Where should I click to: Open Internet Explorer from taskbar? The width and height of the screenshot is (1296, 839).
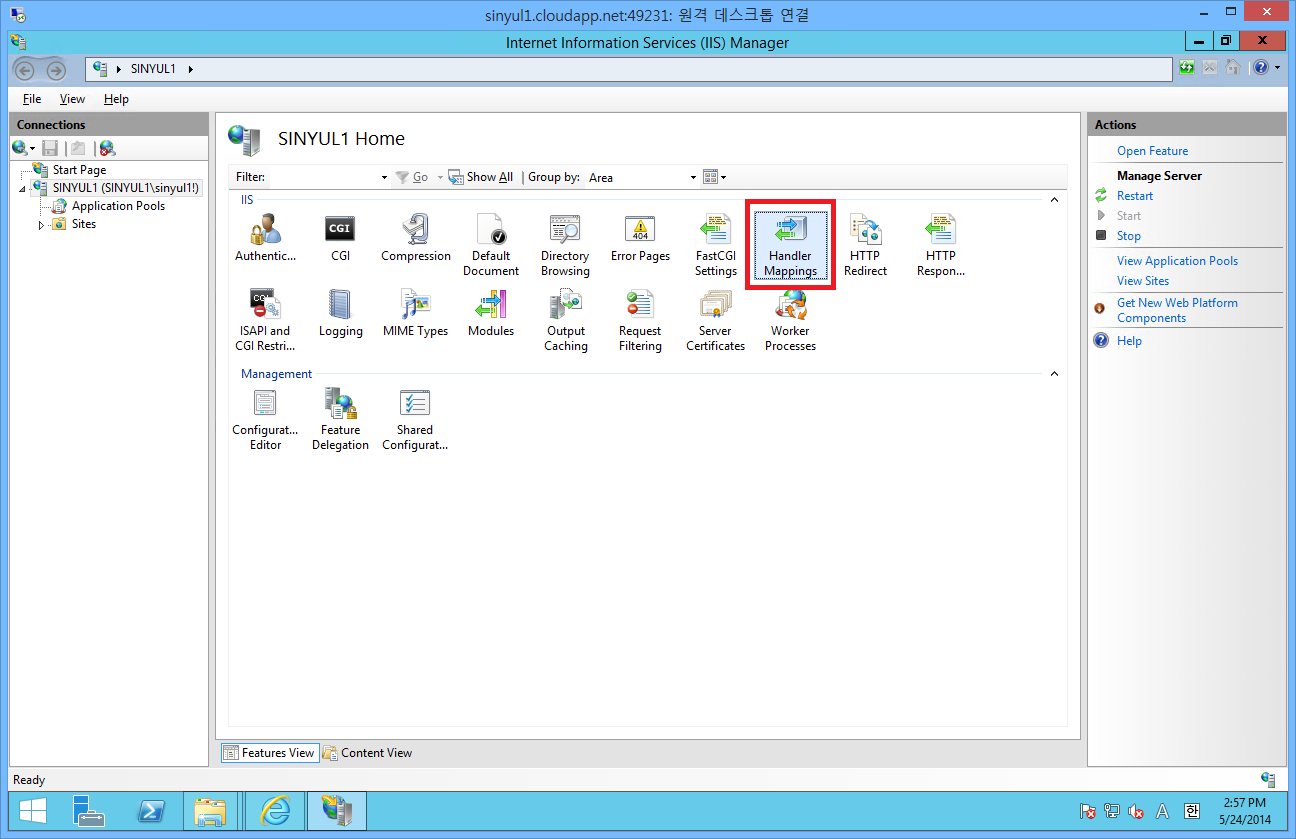tap(274, 810)
